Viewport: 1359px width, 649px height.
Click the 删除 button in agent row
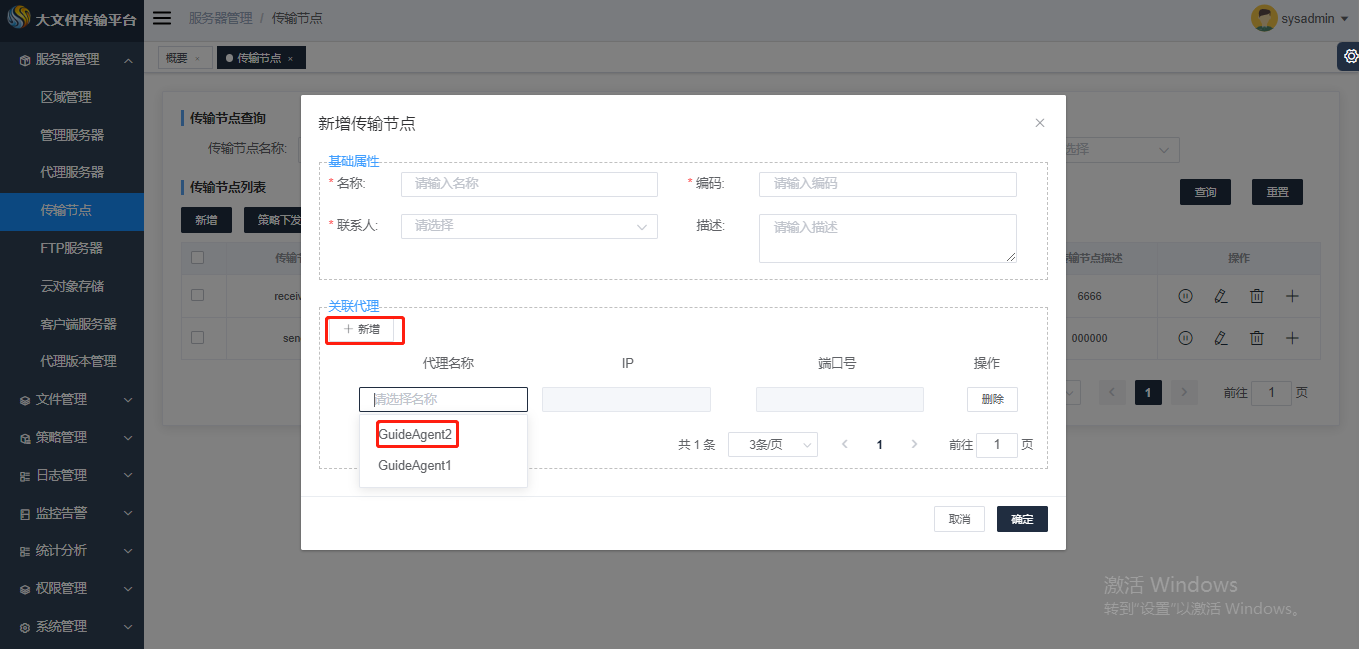pyautogui.click(x=992, y=399)
